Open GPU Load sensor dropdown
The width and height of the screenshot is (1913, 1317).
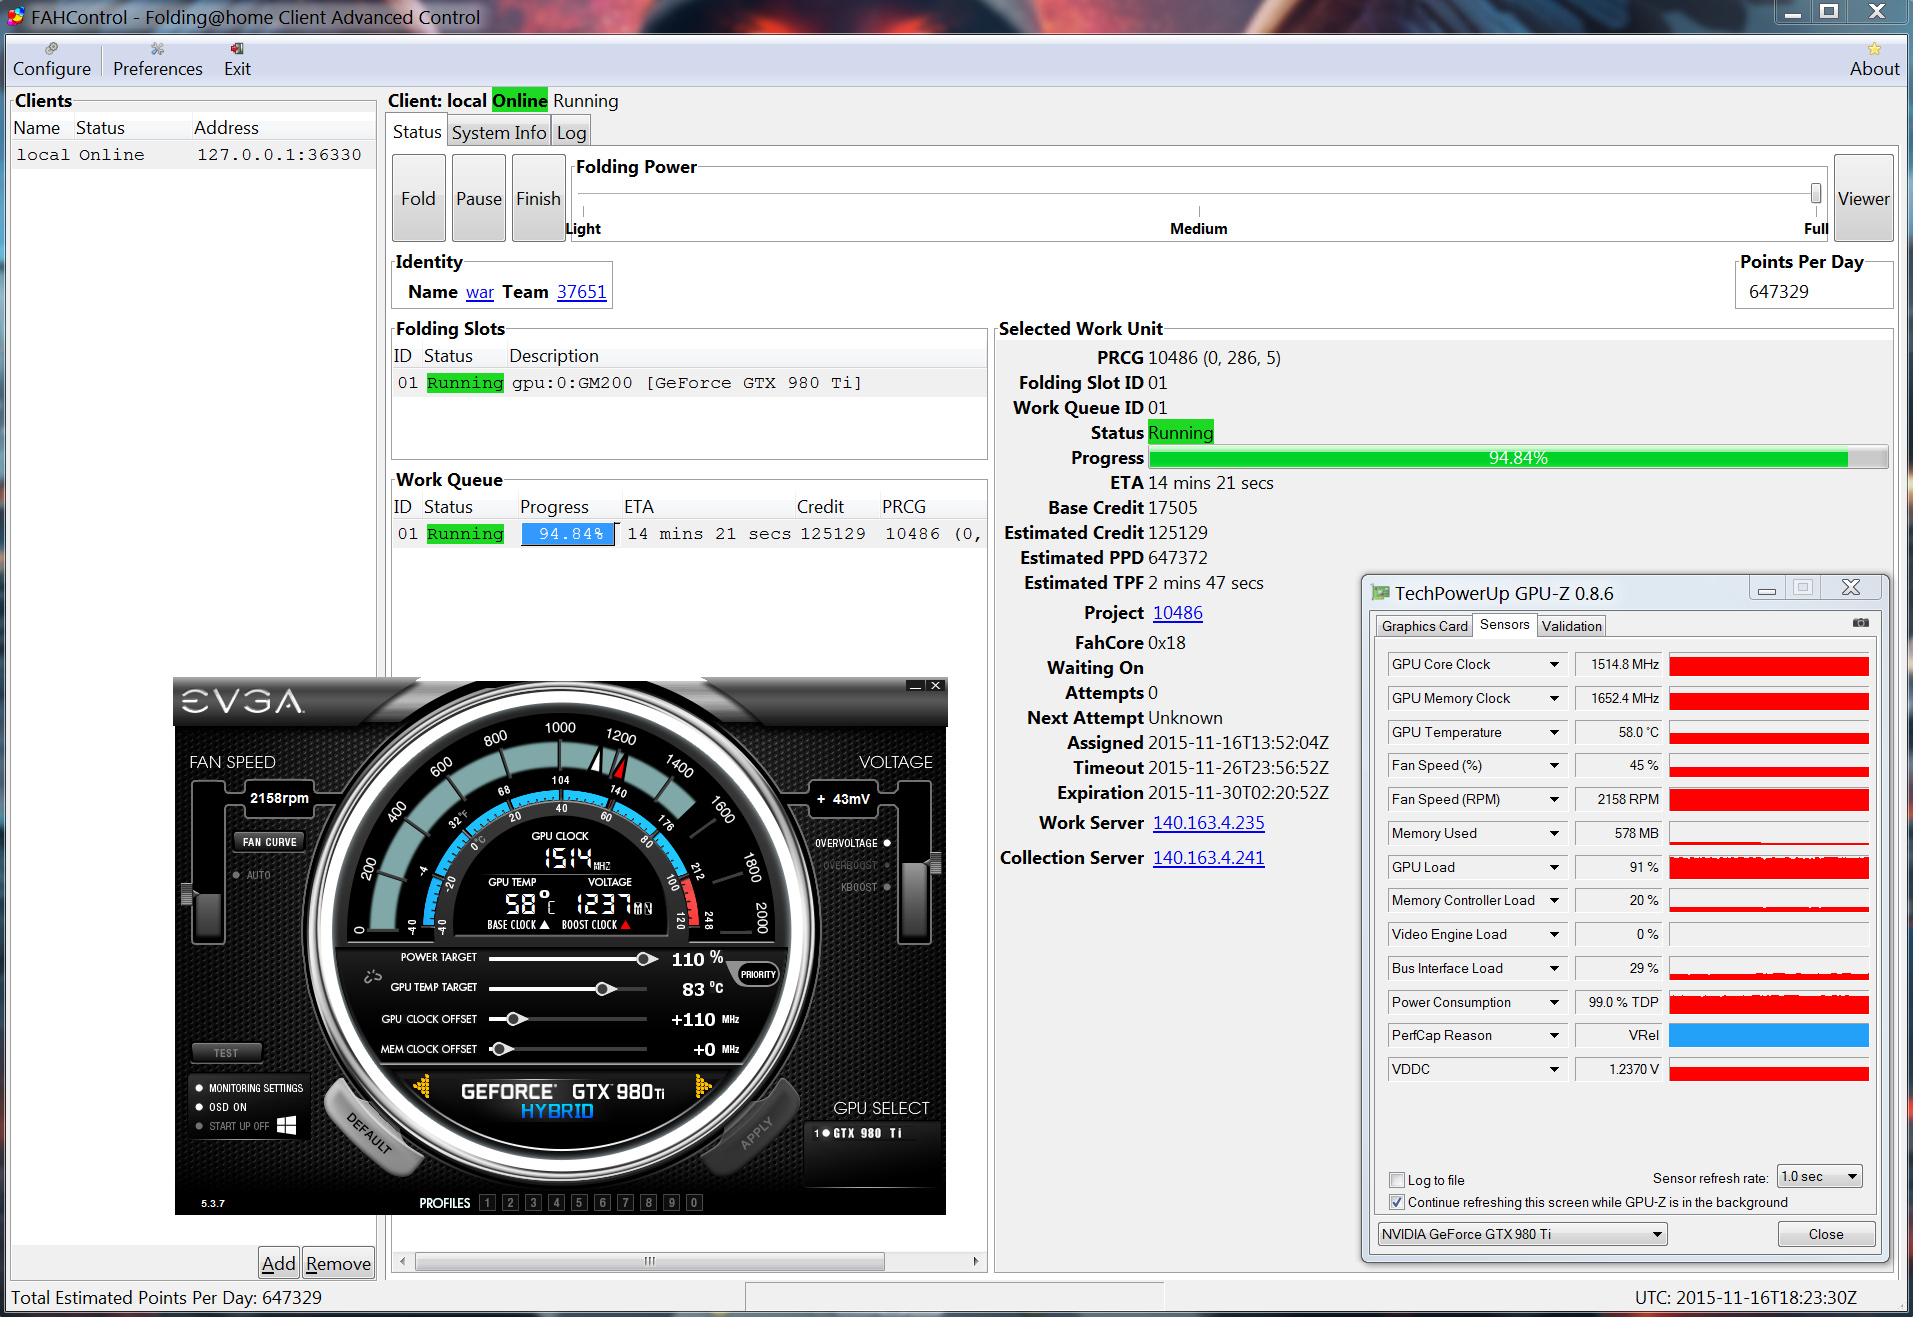(1554, 867)
